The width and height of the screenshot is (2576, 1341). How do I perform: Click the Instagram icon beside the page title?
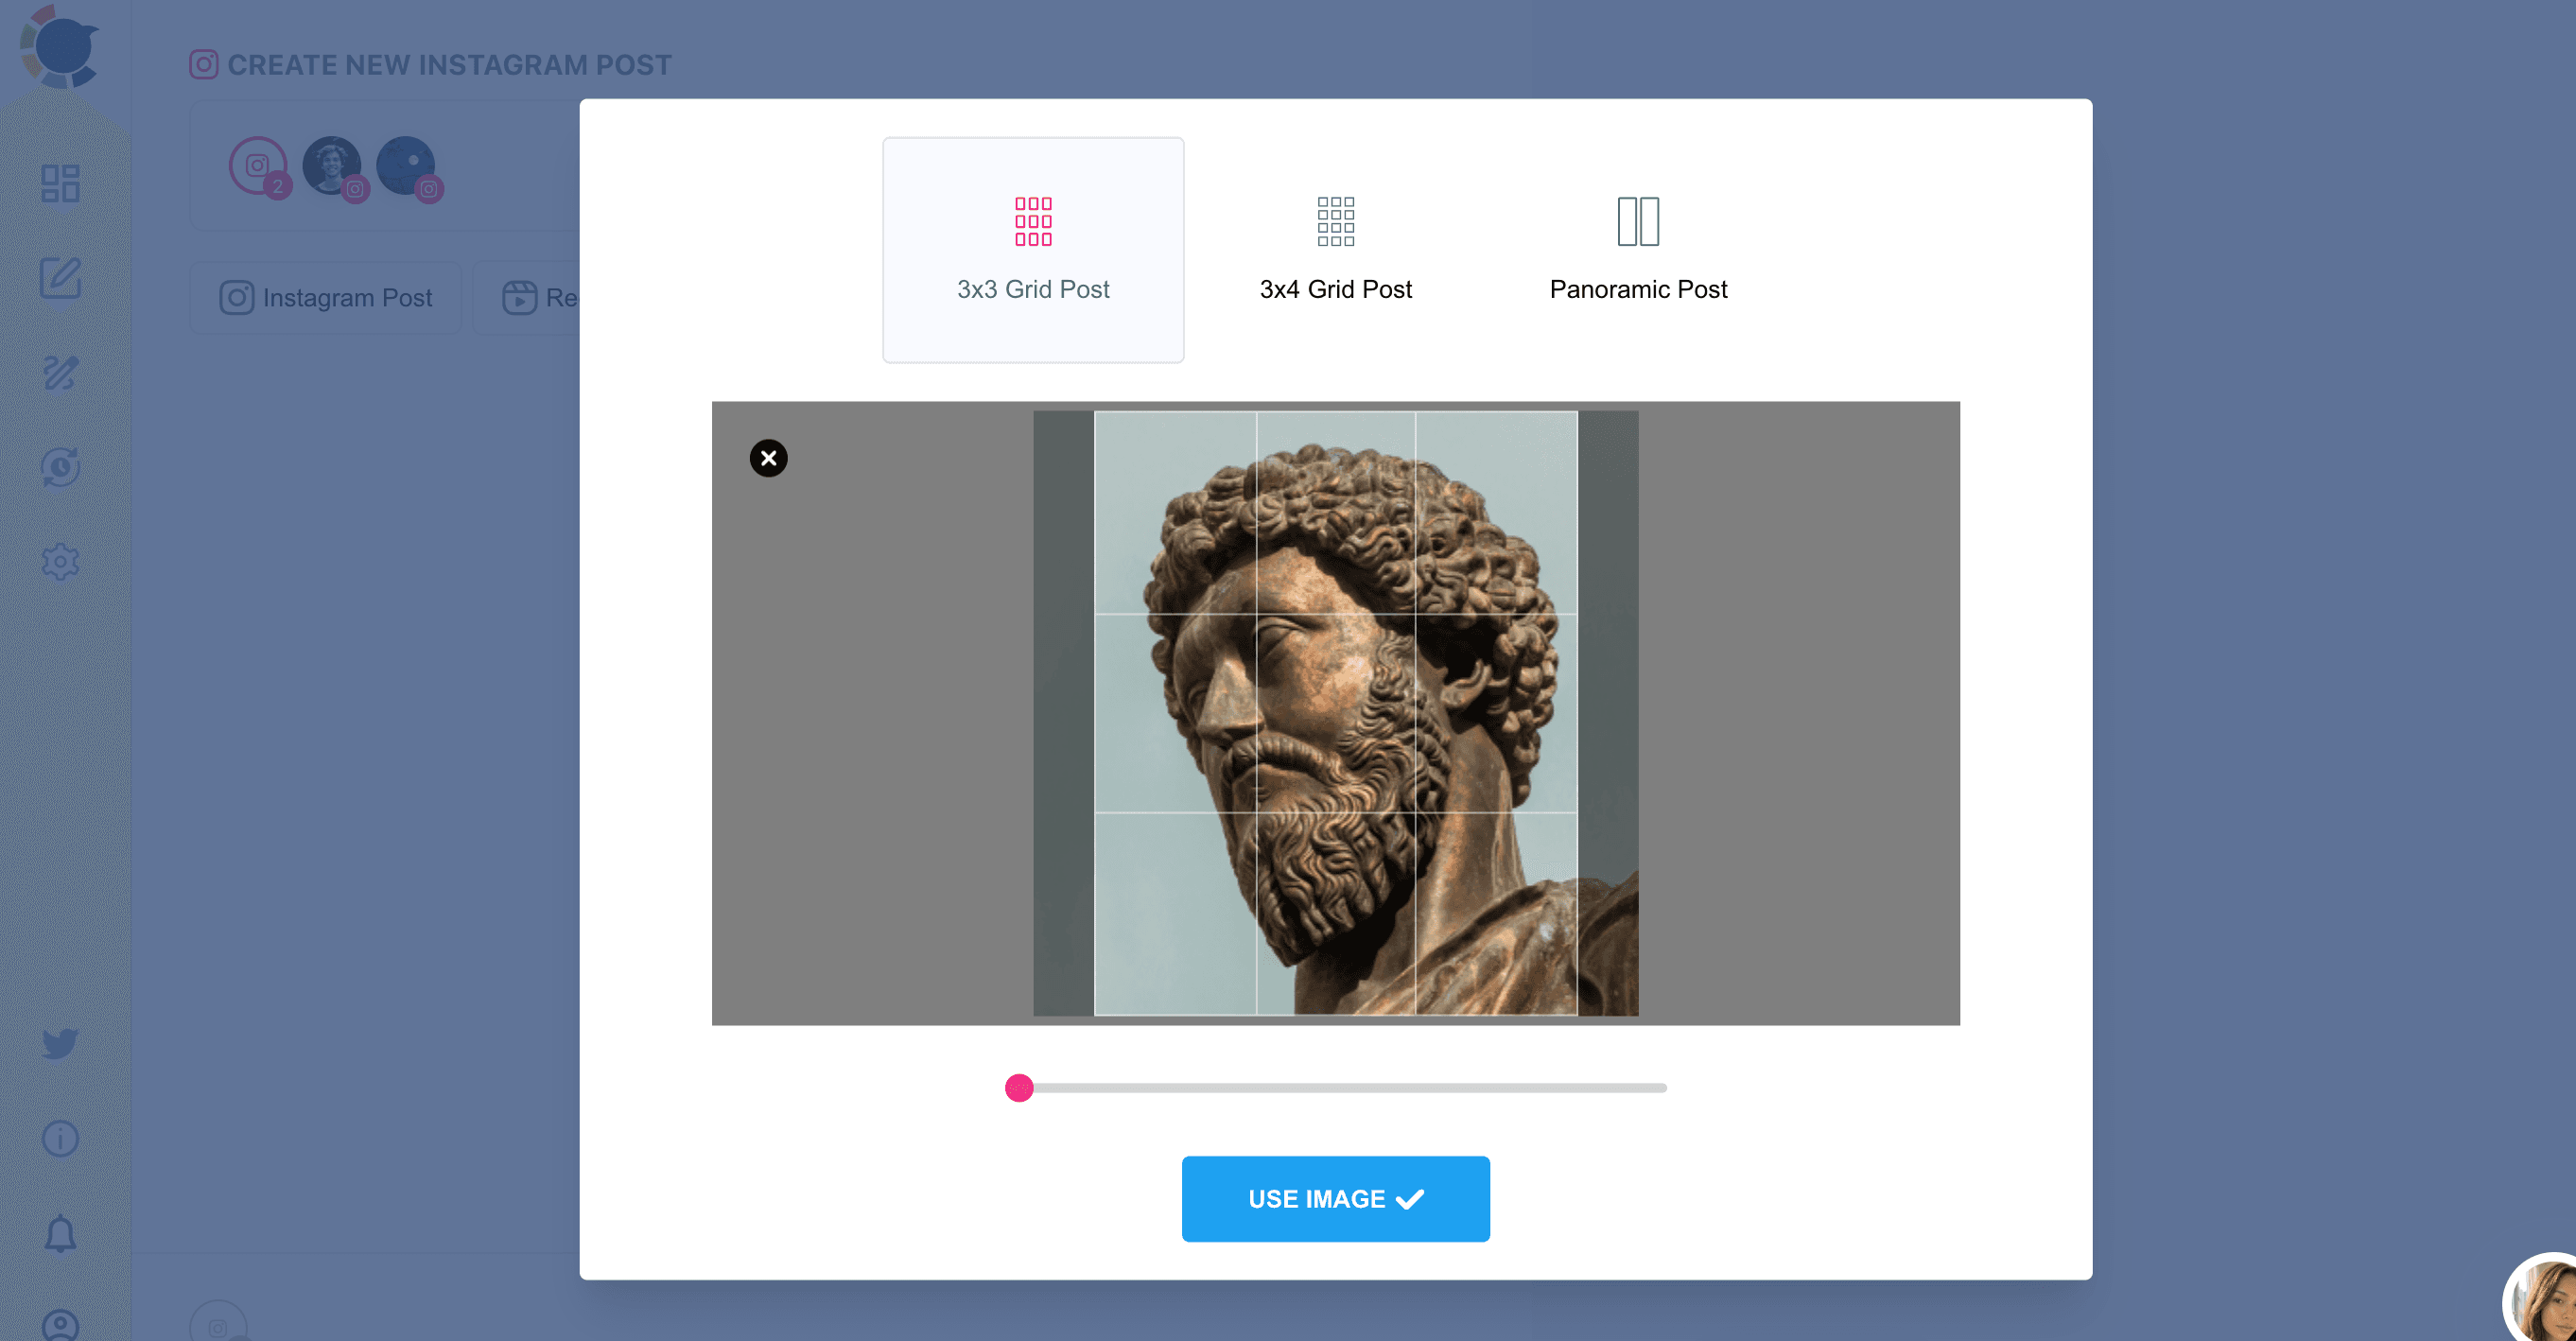click(x=203, y=65)
